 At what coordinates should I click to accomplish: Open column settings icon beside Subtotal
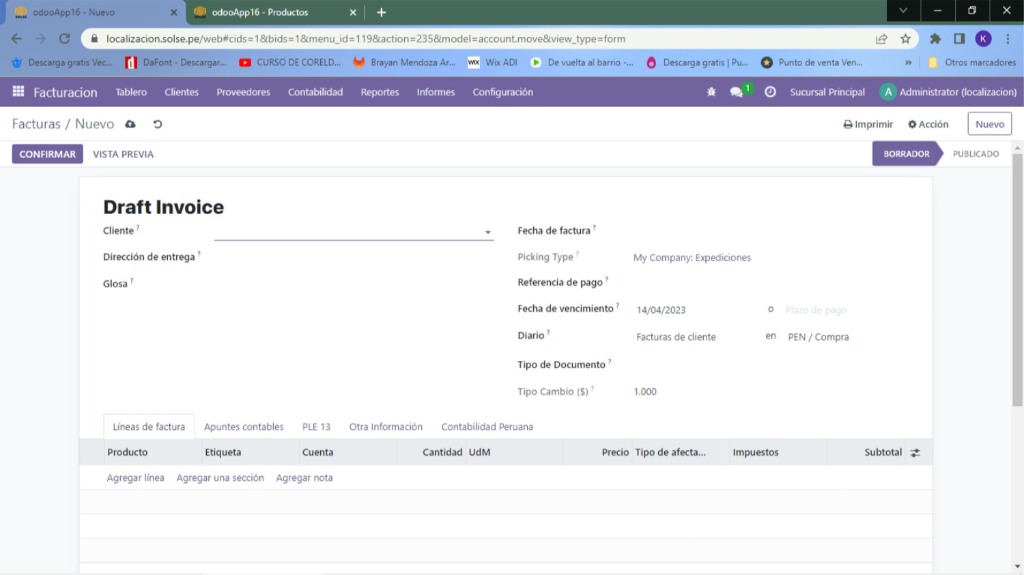pyautogui.click(x=915, y=453)
